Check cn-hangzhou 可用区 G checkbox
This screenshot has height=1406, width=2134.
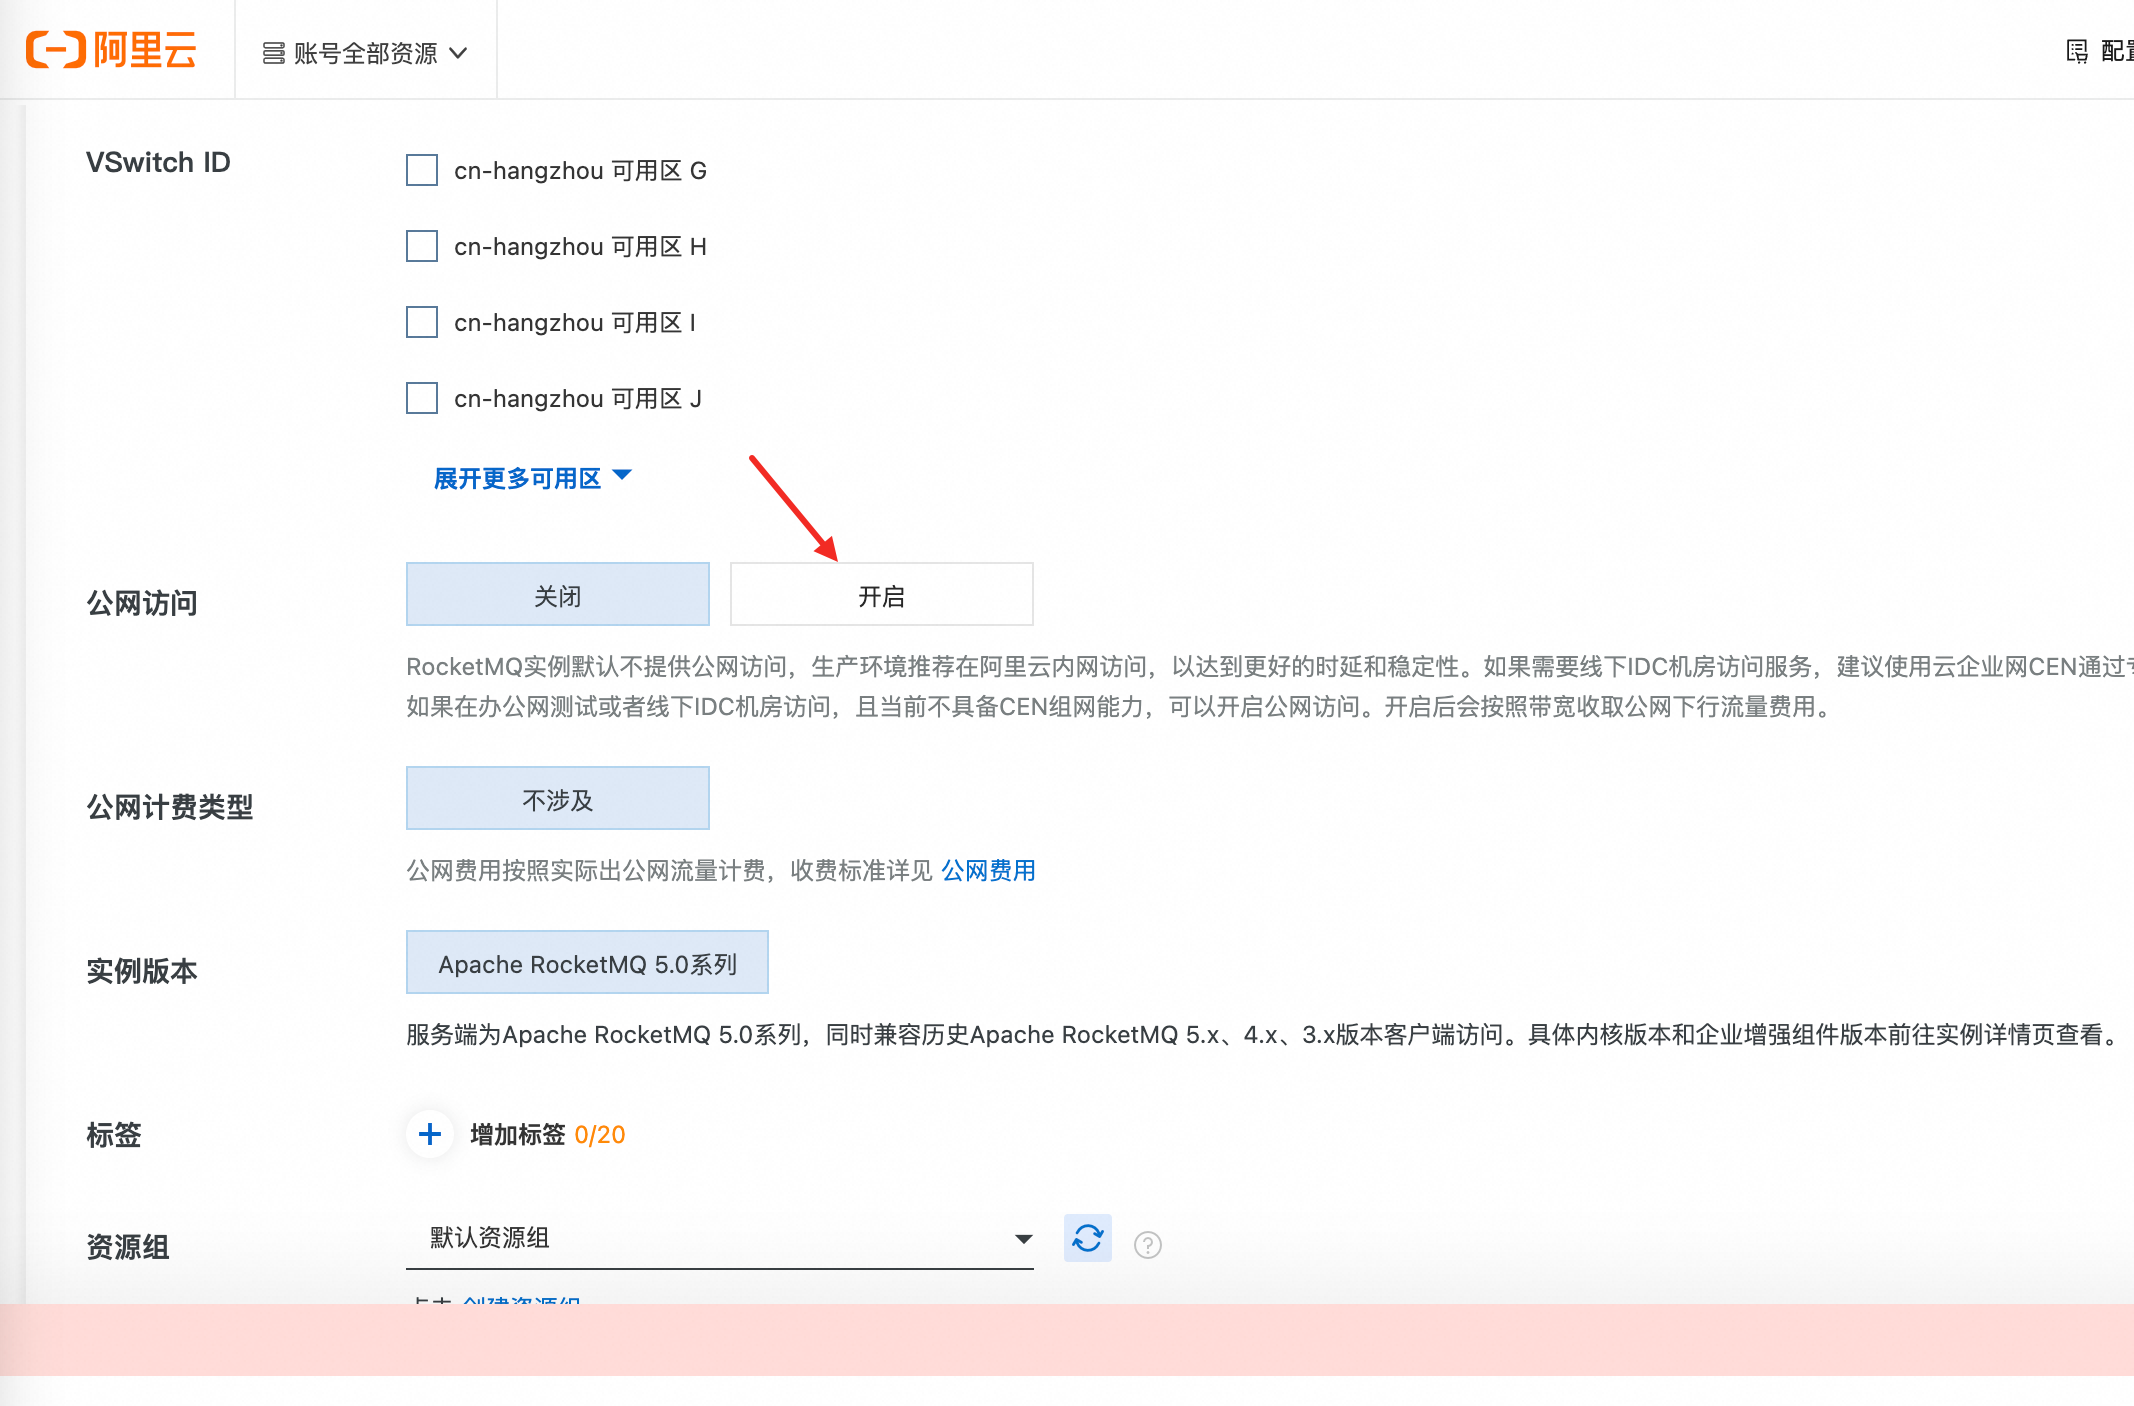click(422, 170)
